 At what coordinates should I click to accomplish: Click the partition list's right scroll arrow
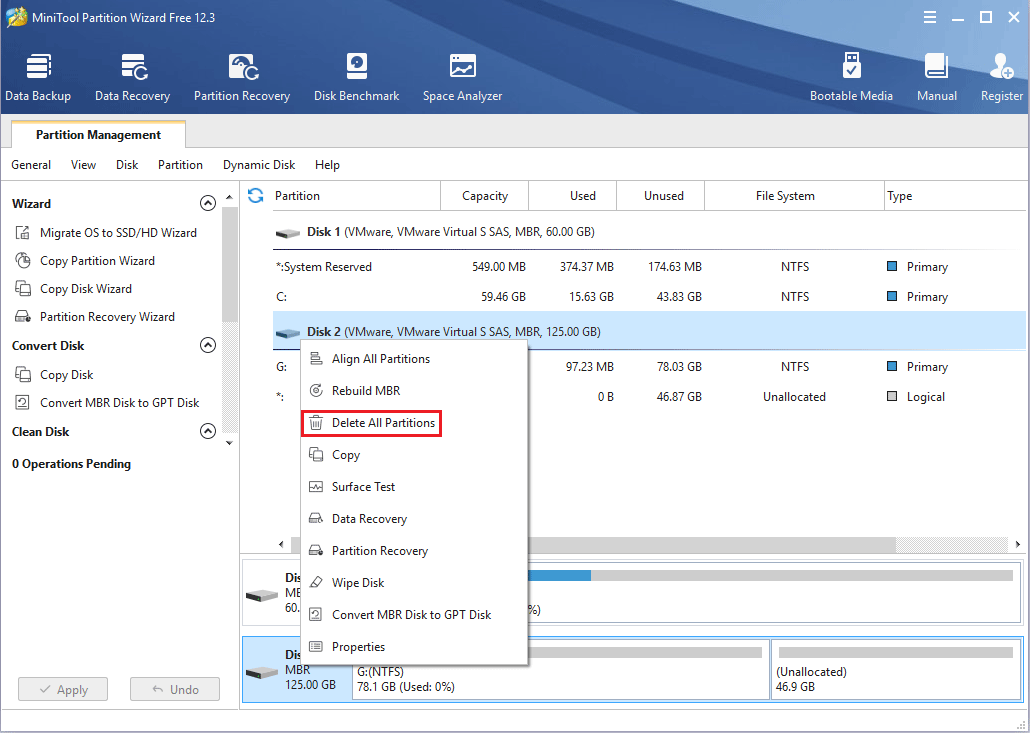(x=1017, y=545)
